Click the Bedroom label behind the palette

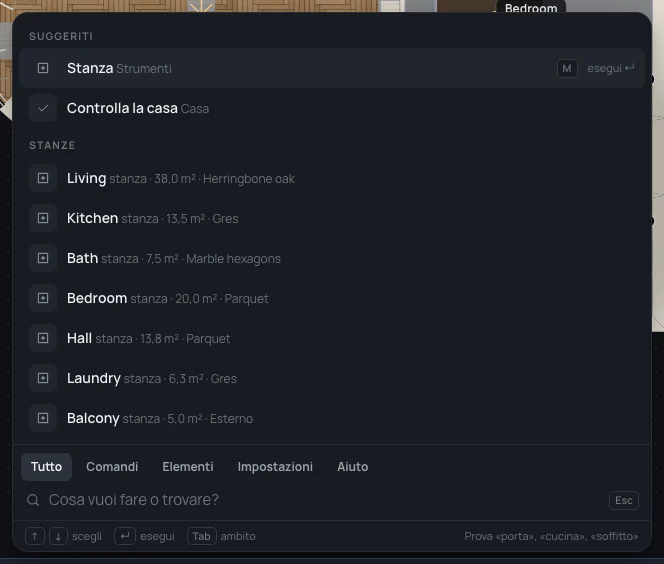(531, 8)
